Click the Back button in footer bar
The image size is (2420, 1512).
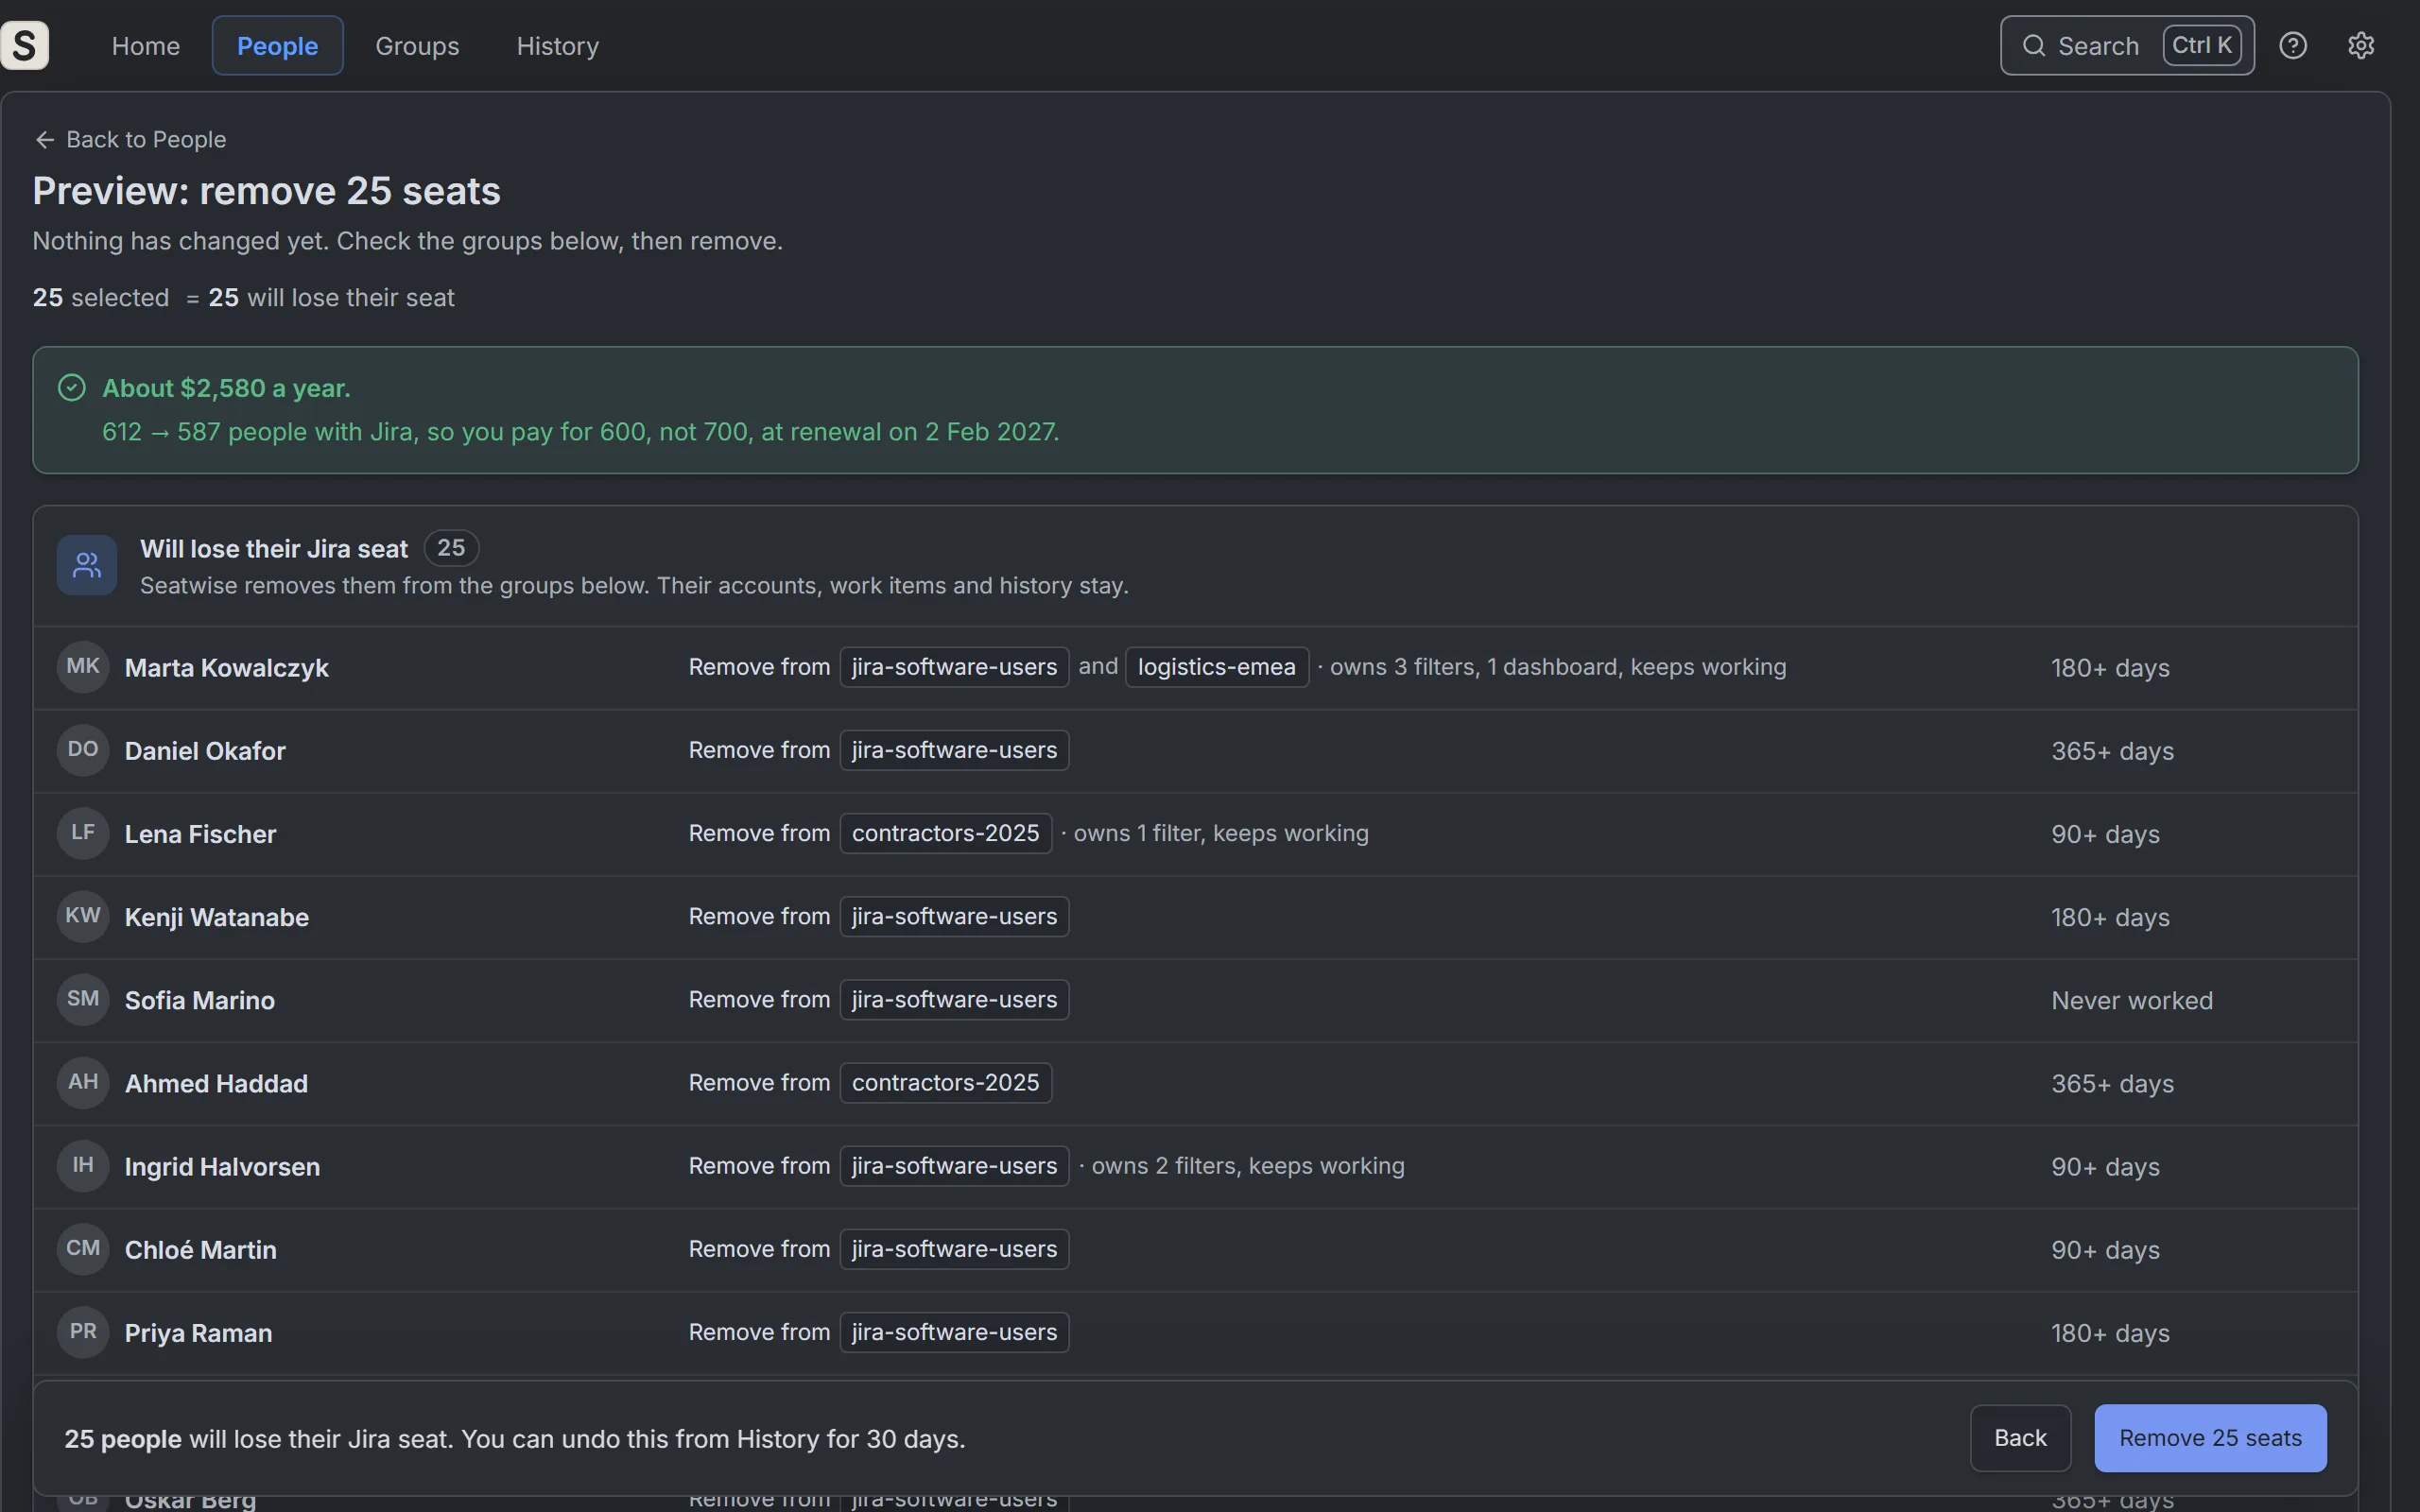[x=2020, y=1438]
